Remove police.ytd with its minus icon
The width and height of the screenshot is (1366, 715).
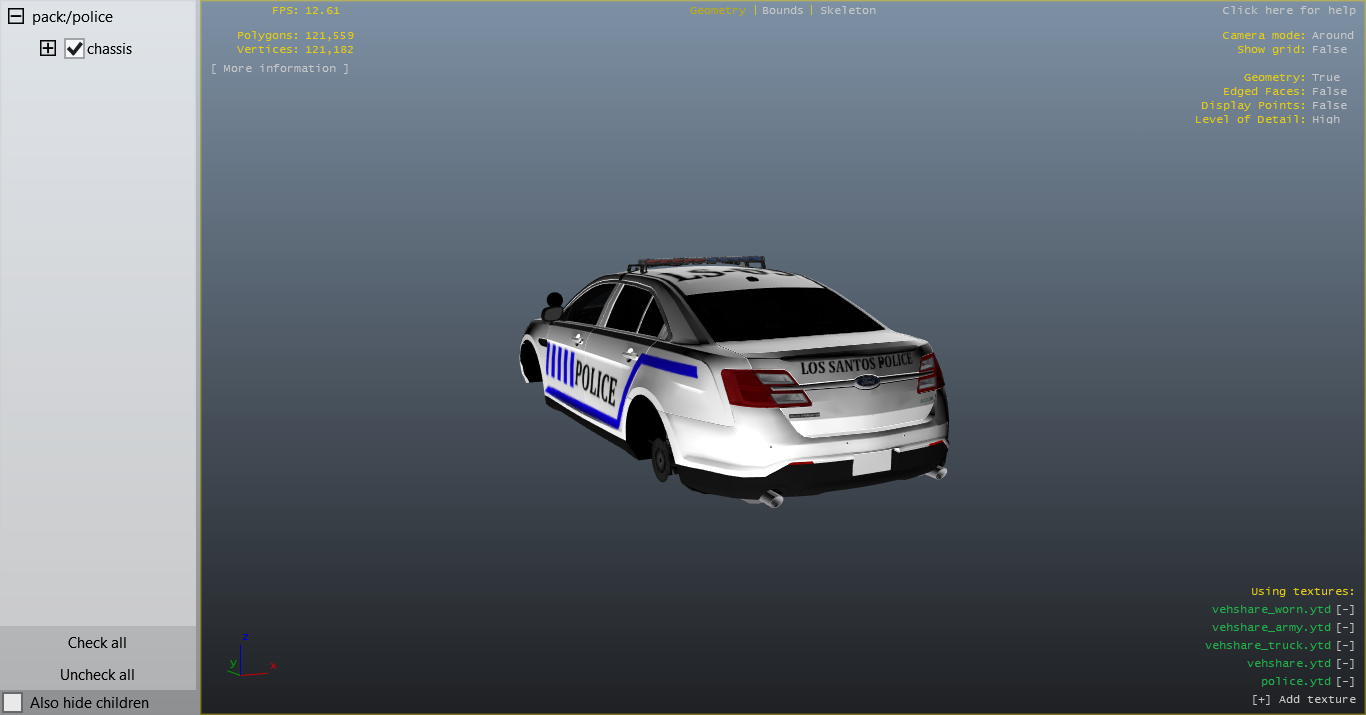click(1345, 682)
